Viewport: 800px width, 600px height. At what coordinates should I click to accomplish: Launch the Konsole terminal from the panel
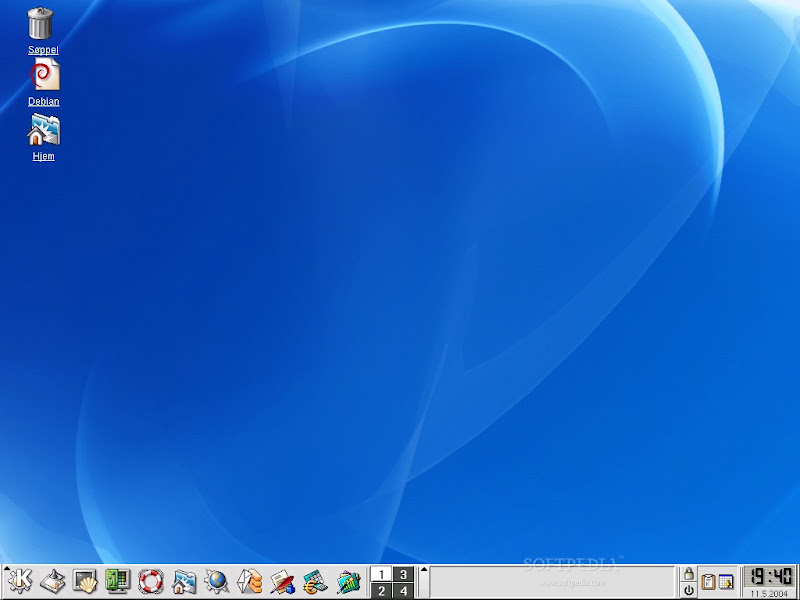(x=86, y=580)
